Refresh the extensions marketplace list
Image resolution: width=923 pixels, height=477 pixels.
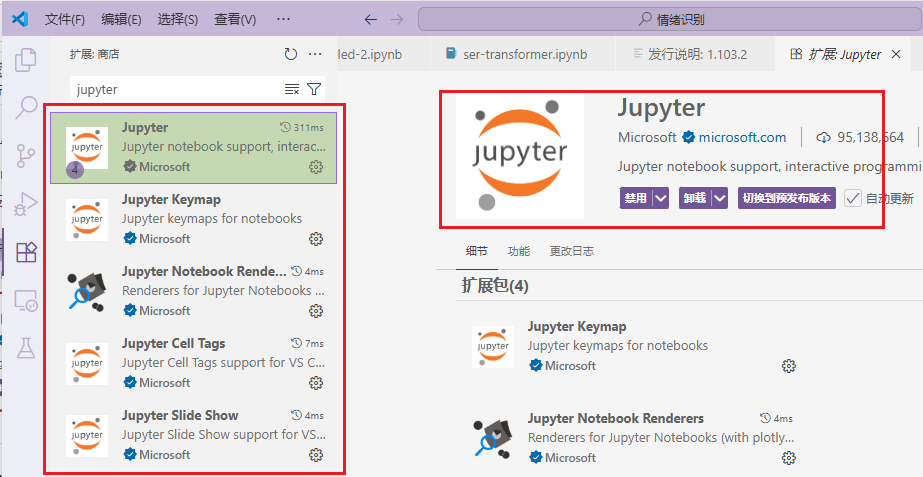(291, 54)
